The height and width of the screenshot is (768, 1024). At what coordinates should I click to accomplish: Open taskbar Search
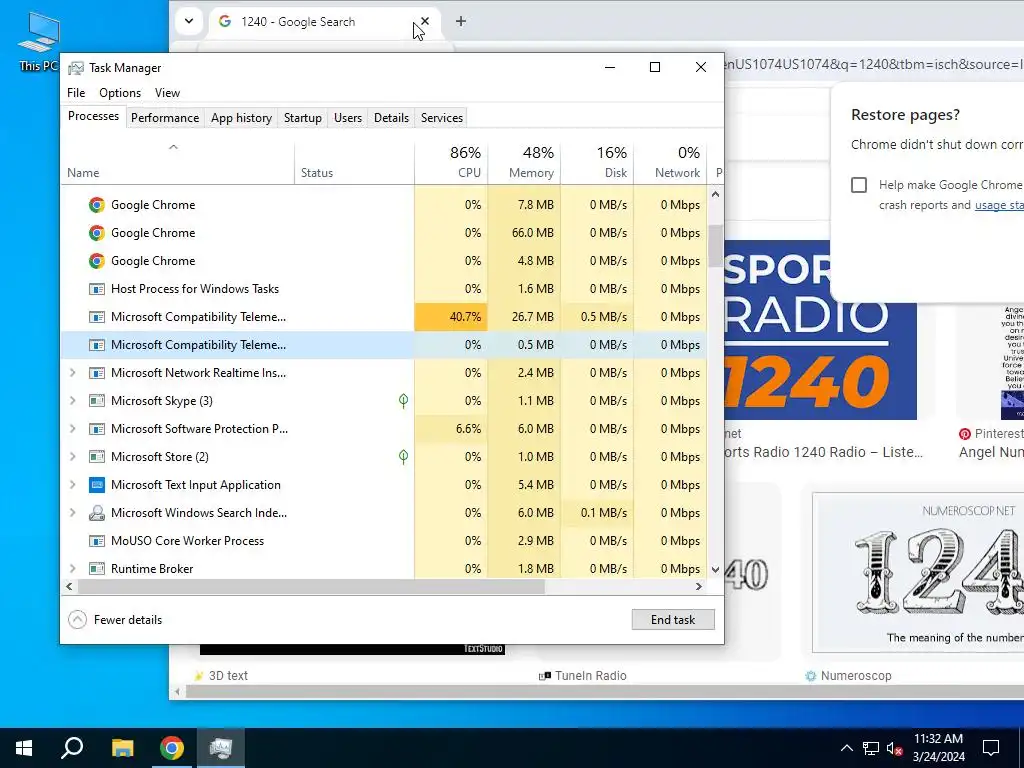tap(72, 748)
